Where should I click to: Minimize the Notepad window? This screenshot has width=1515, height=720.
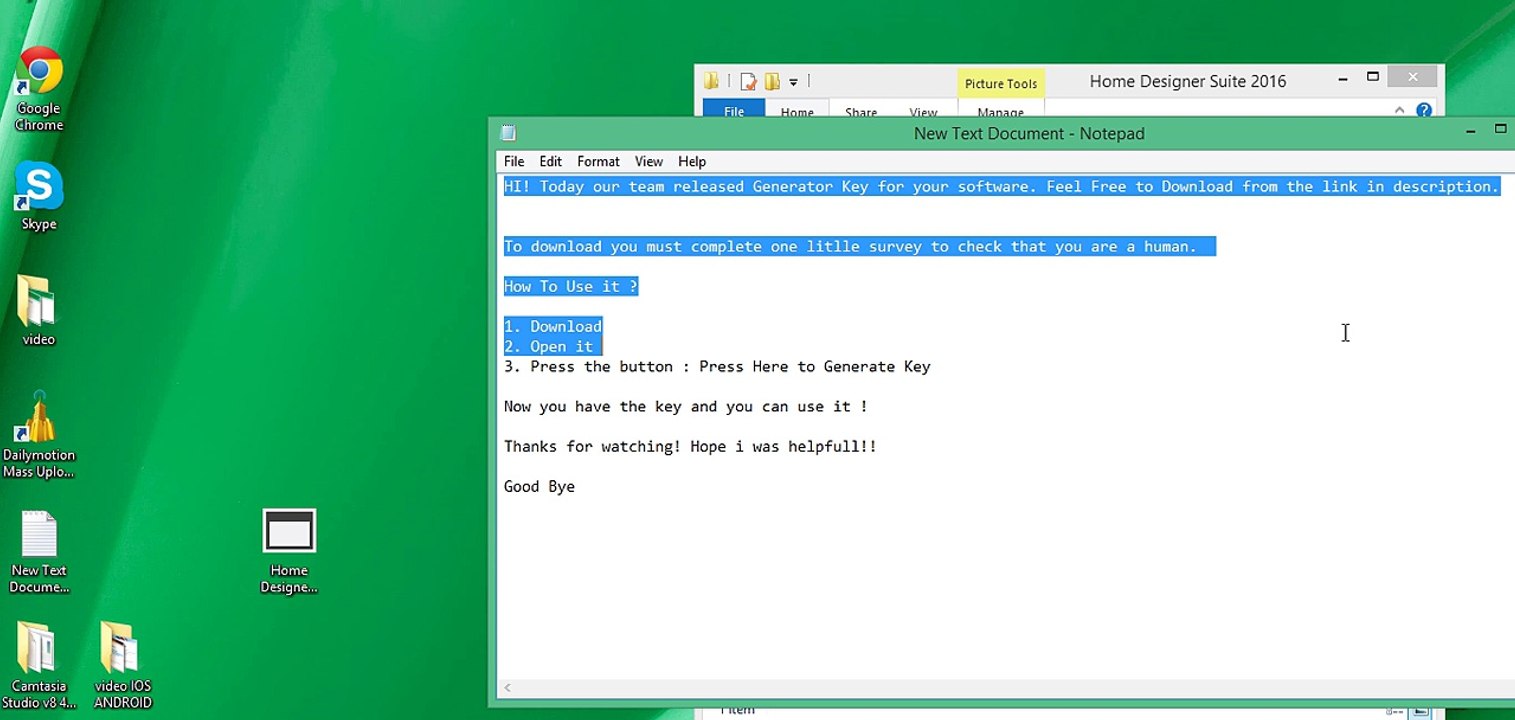pos(1470,131)
